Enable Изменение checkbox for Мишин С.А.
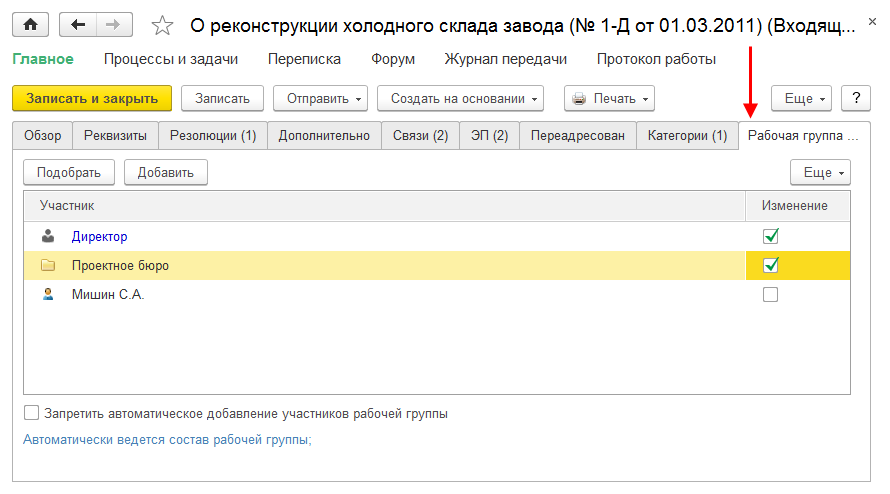Viewport: 890px width, 494px height. tap(770, 295)
